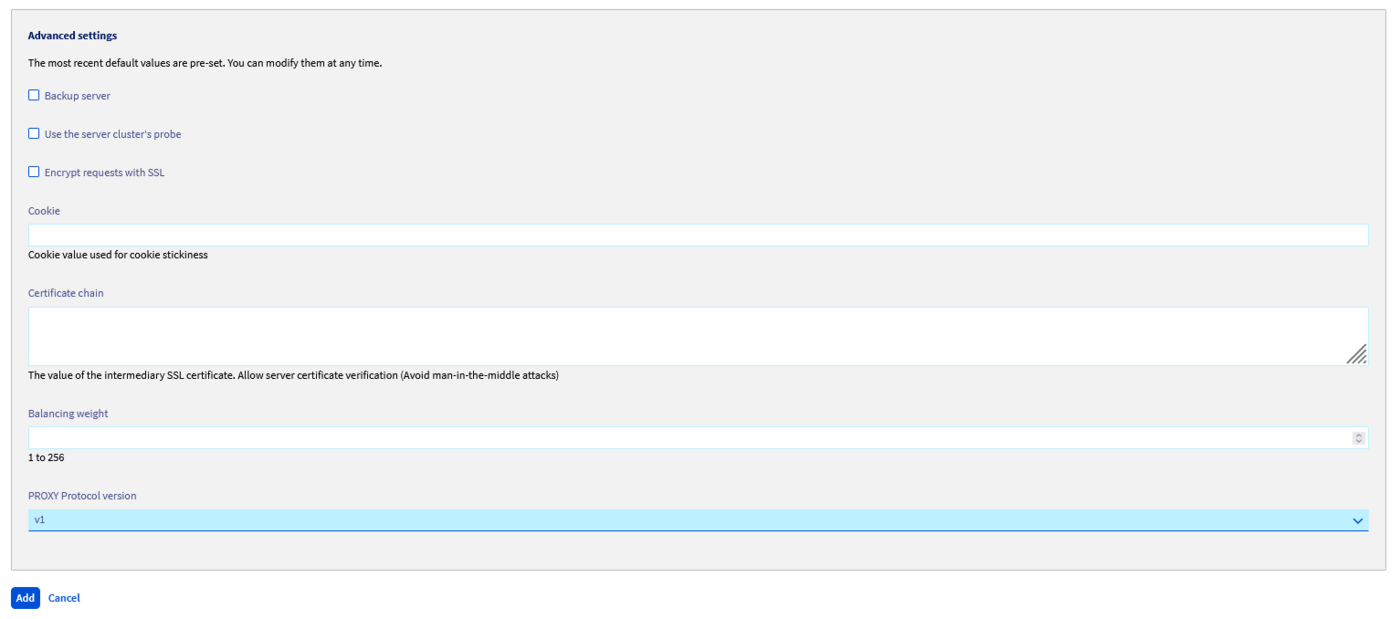Screen dimensions: 1400x619
Task: Tick the server cluster's probe checkbox
Action: (x=34, y=134)
